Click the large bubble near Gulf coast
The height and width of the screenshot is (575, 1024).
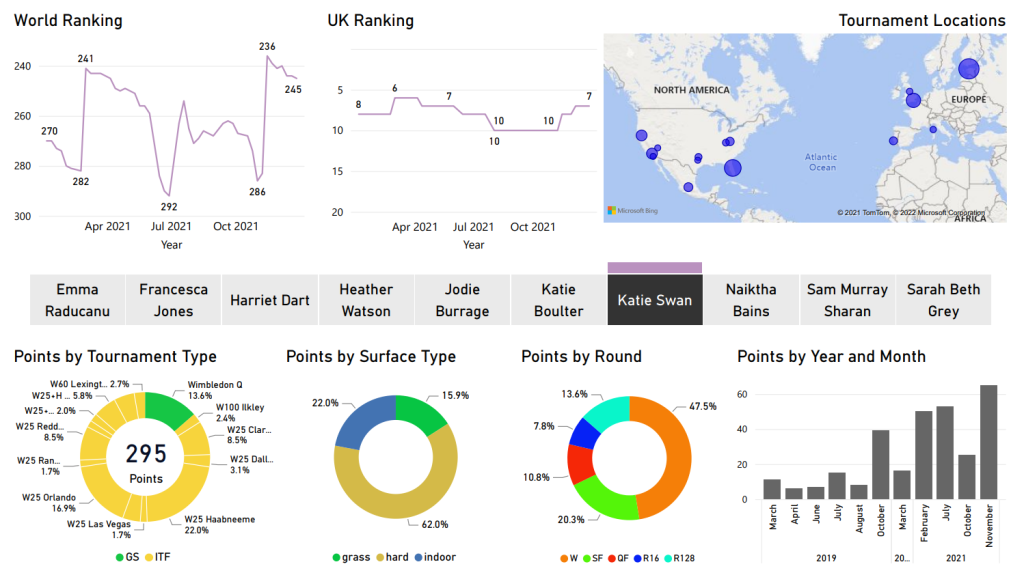coord(733,168)
